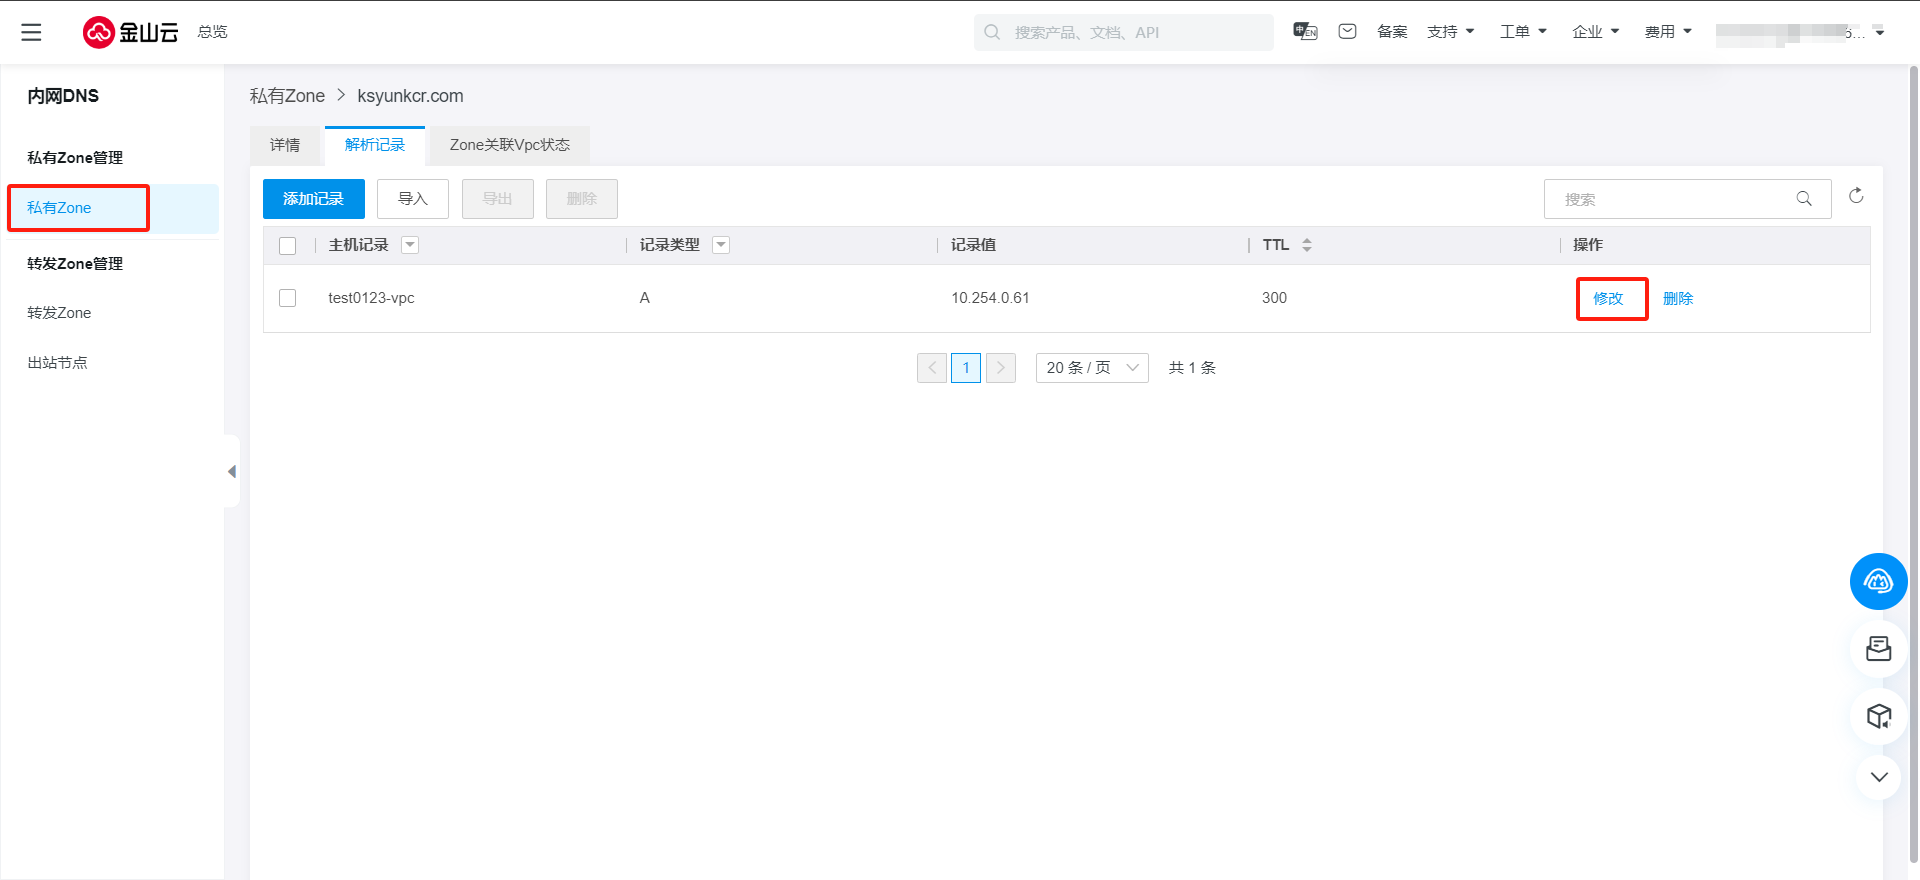Check the test0123-vpc record row

coord(288,298)
